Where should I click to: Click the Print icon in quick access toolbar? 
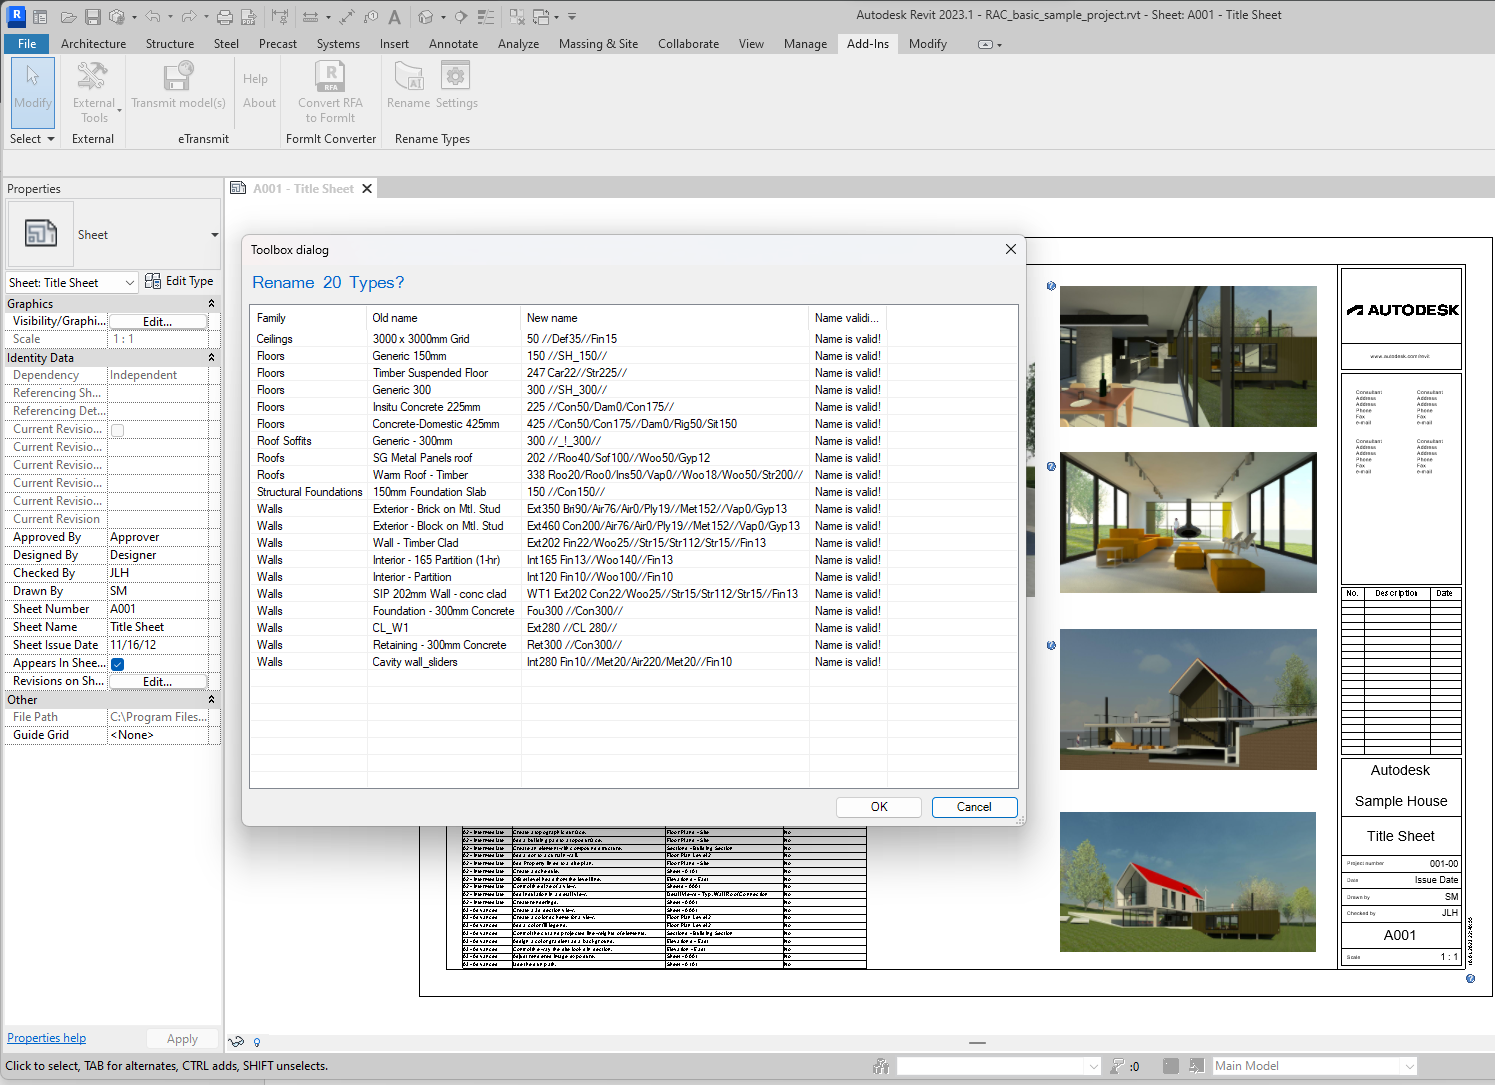[225, 17]
